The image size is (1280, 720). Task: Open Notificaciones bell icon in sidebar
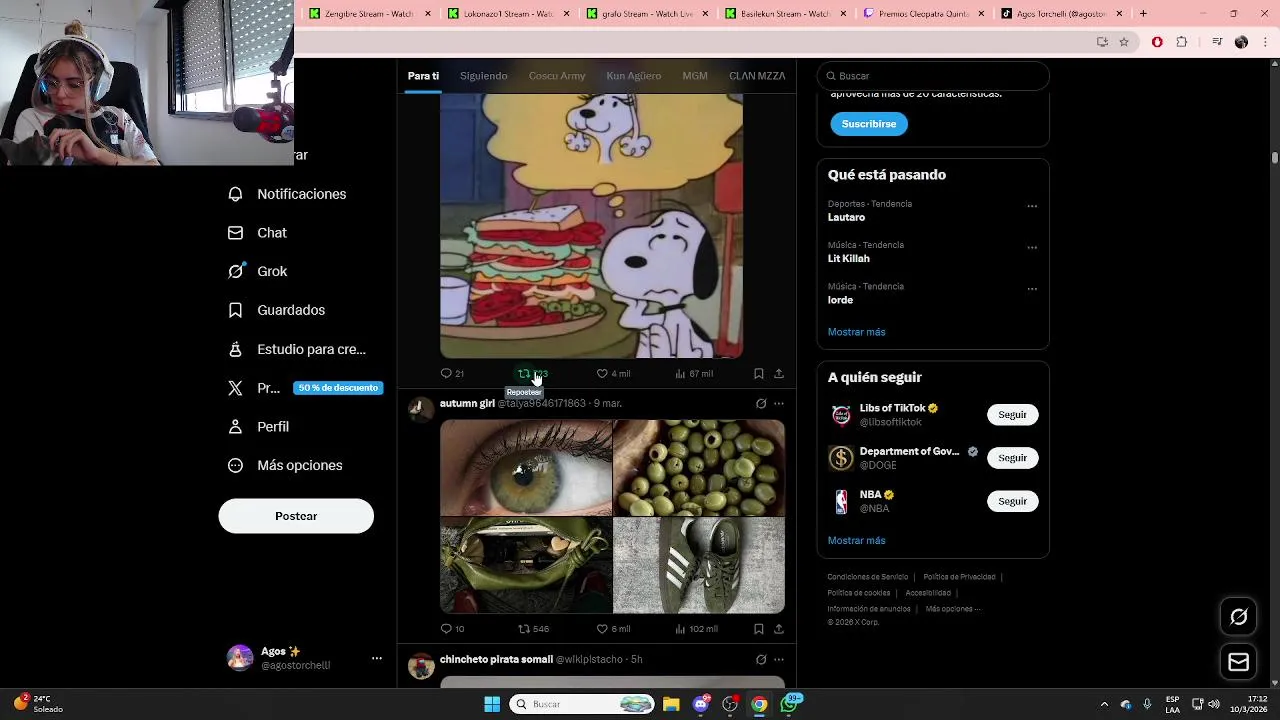click(x=235, y=194)
